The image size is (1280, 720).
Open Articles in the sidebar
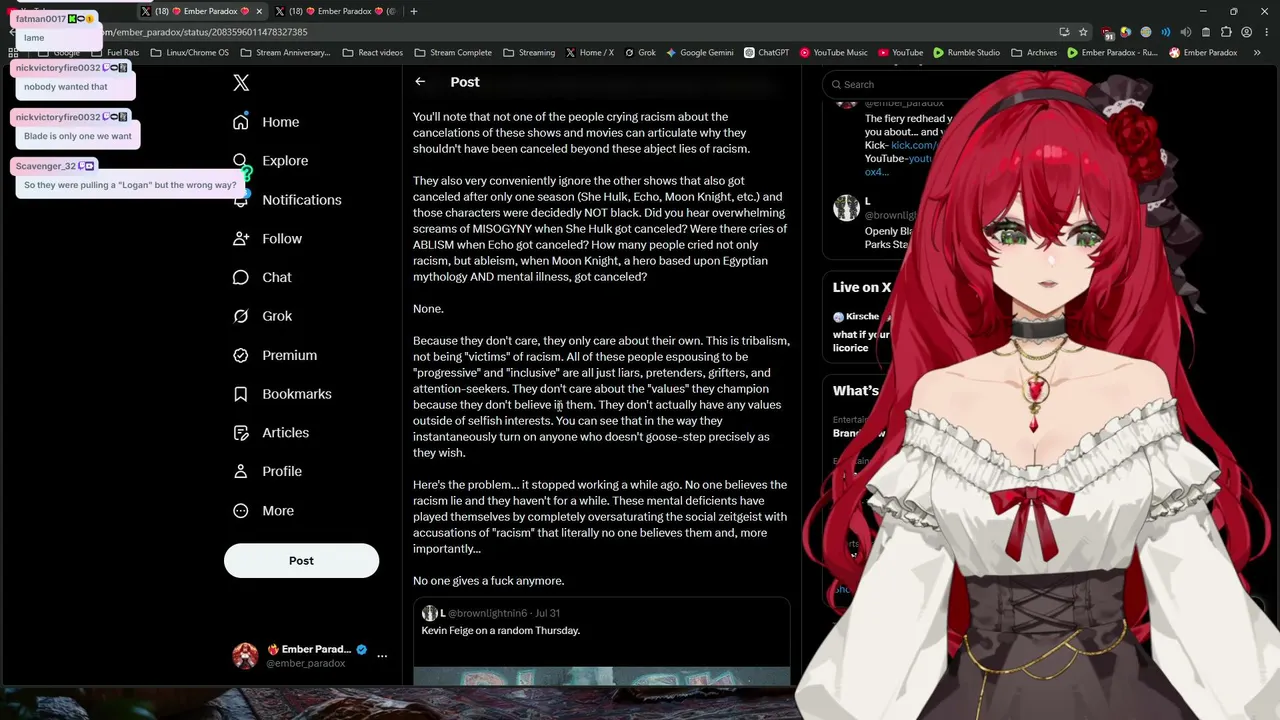(271, 433)
